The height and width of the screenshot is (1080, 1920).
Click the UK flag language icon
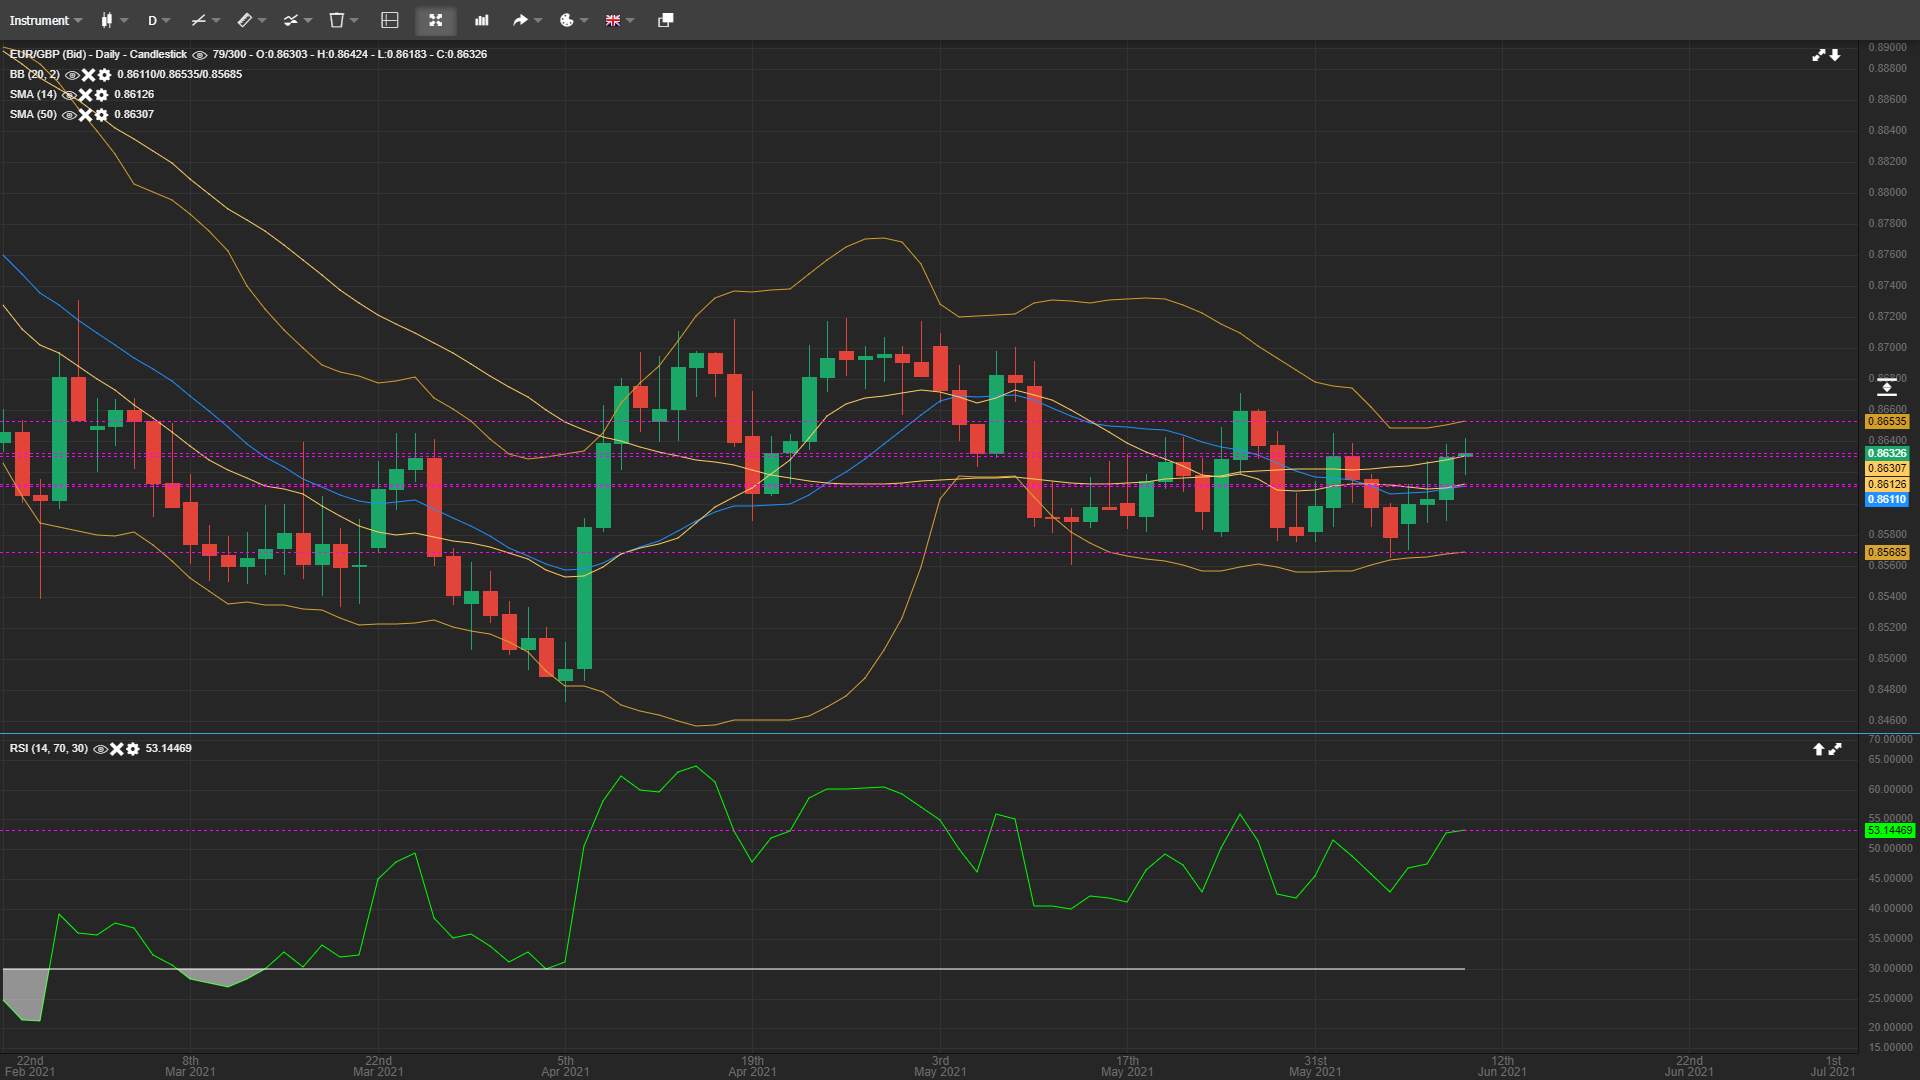(x=613, y=20)
